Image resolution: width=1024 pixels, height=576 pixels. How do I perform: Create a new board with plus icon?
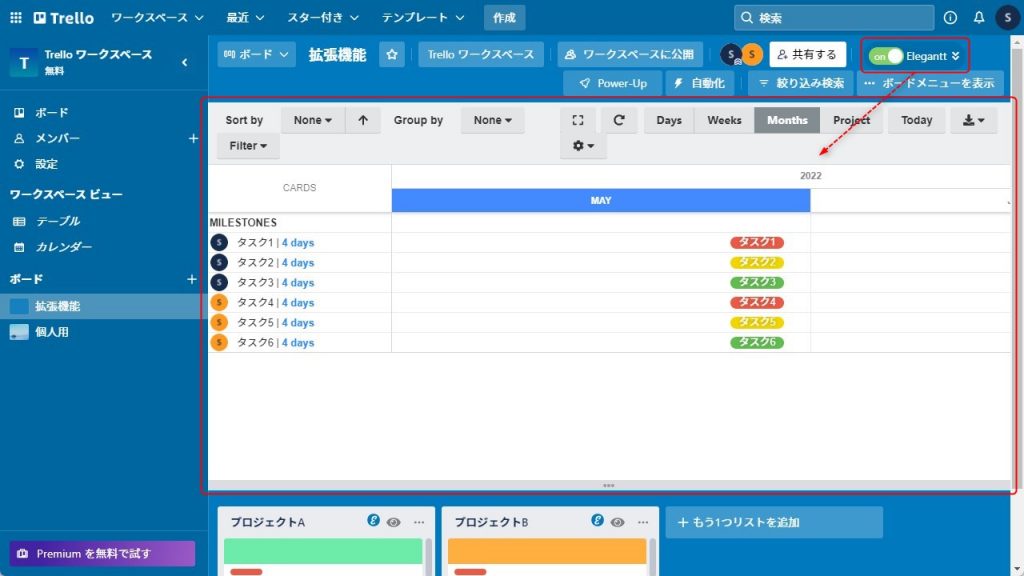pos(191,279)
